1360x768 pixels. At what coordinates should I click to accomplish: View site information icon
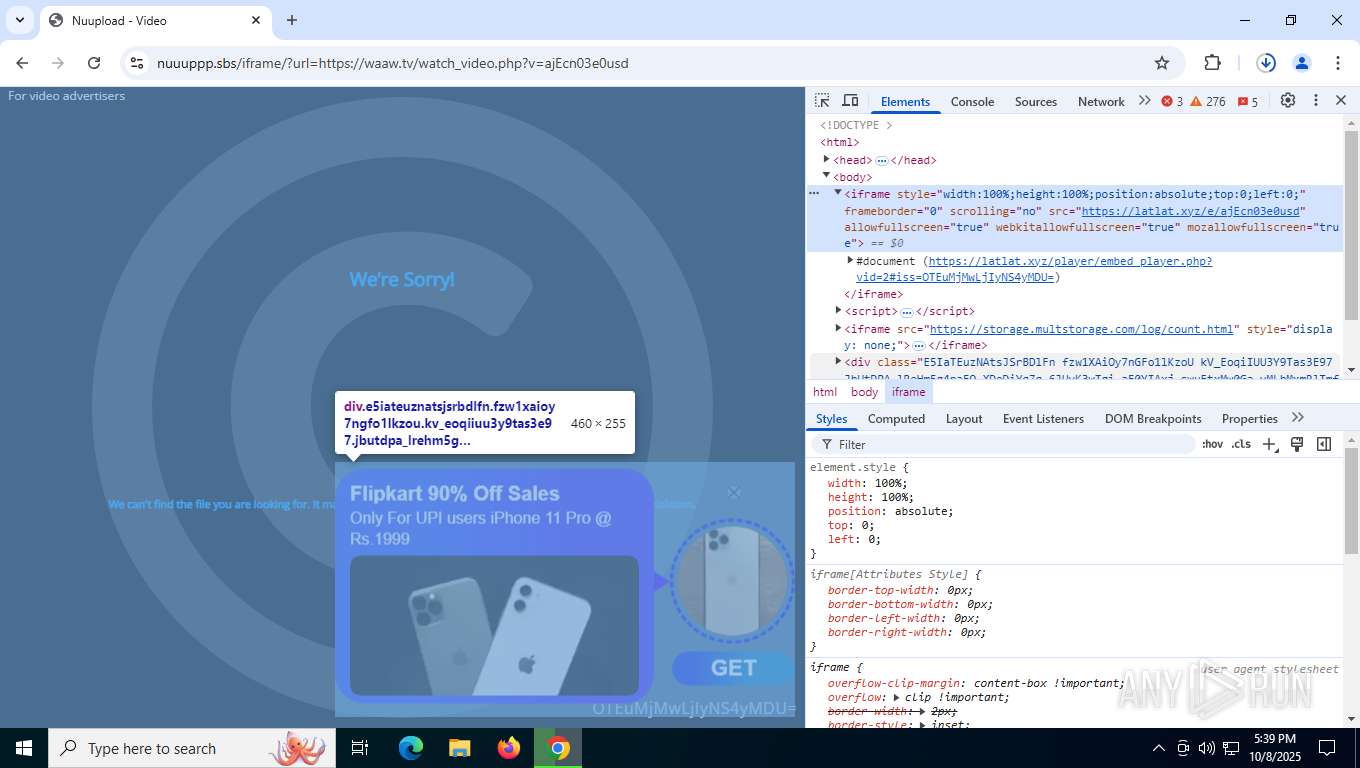point(137,63)
